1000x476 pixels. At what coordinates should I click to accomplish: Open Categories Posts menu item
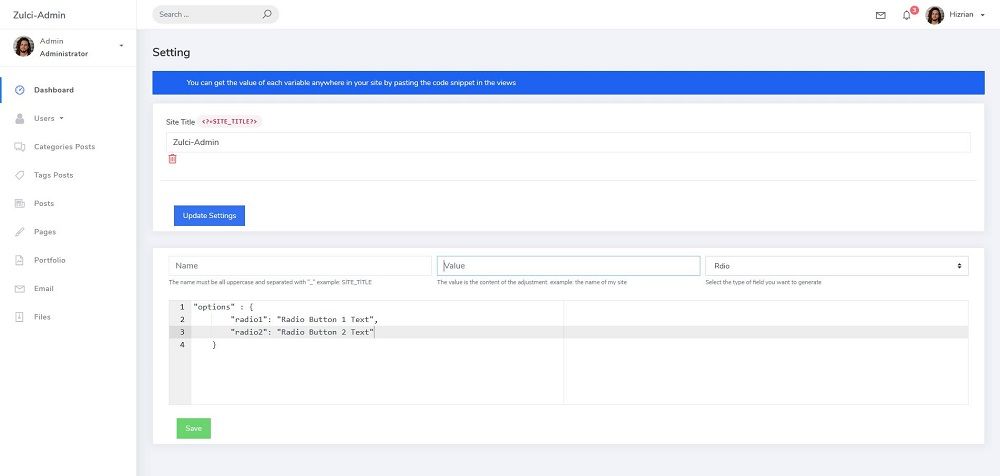[64, 147]
